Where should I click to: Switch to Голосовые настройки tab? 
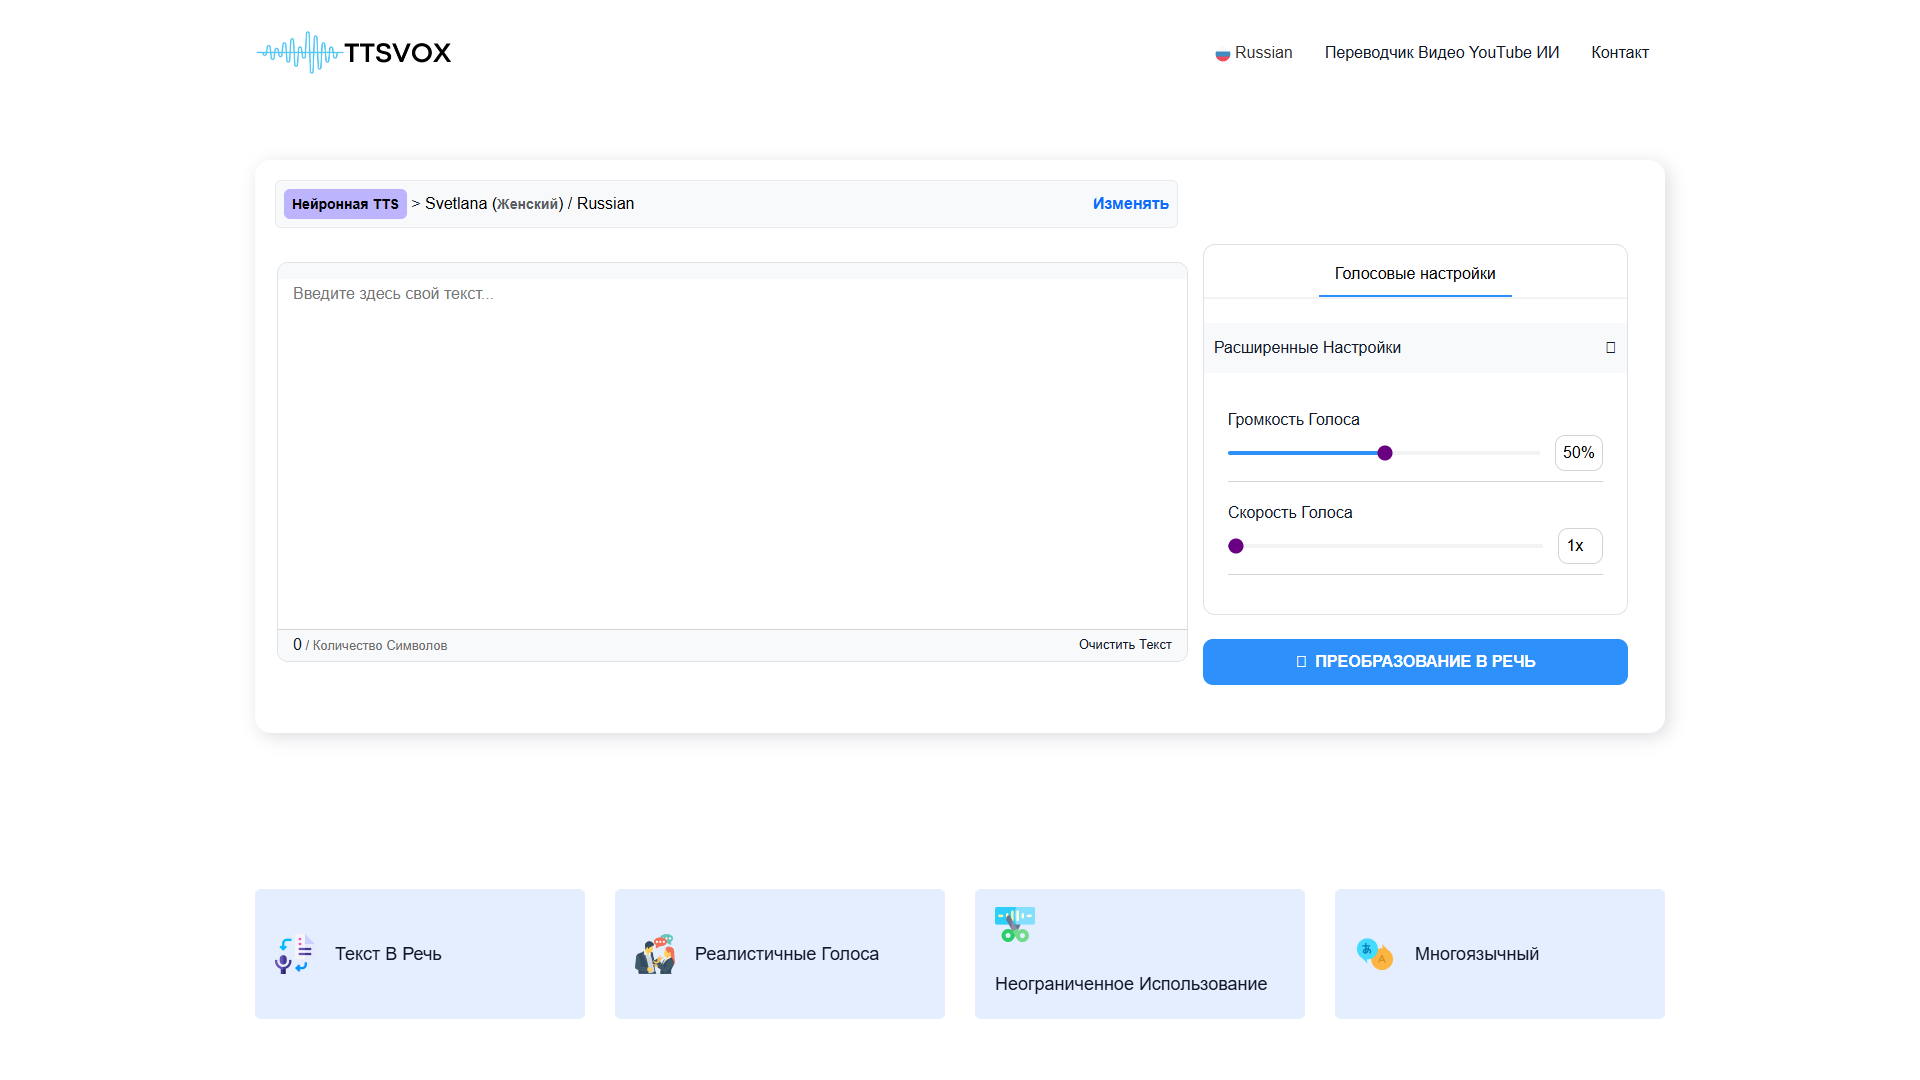click(1415, 274)
